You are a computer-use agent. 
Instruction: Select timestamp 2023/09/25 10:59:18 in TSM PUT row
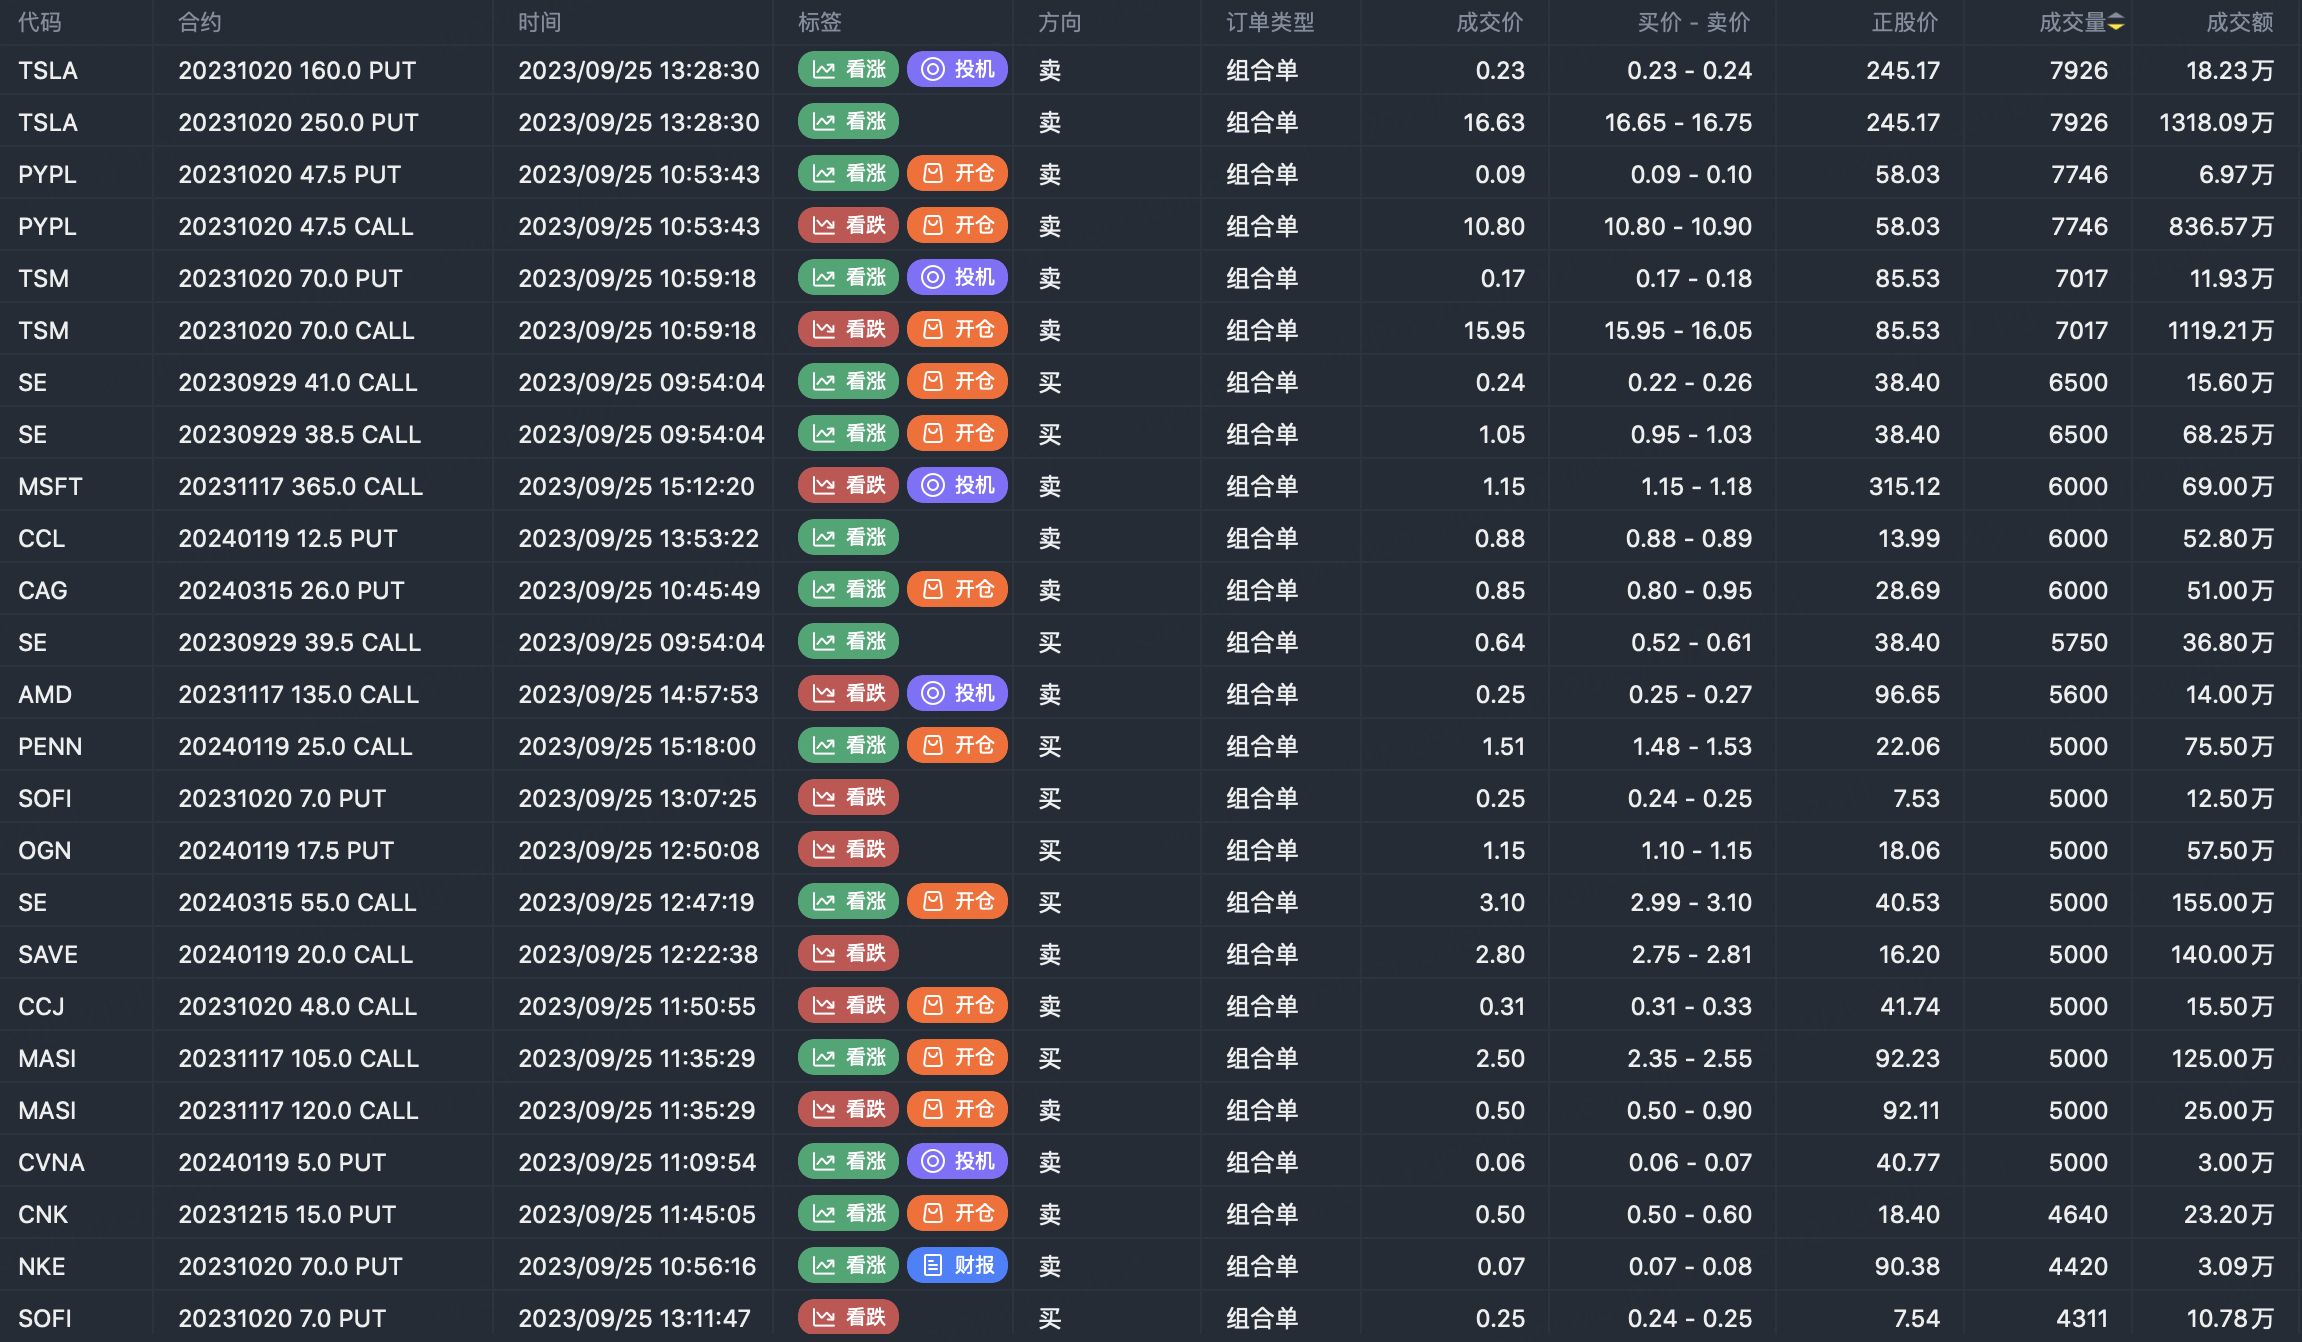[637, 278]
